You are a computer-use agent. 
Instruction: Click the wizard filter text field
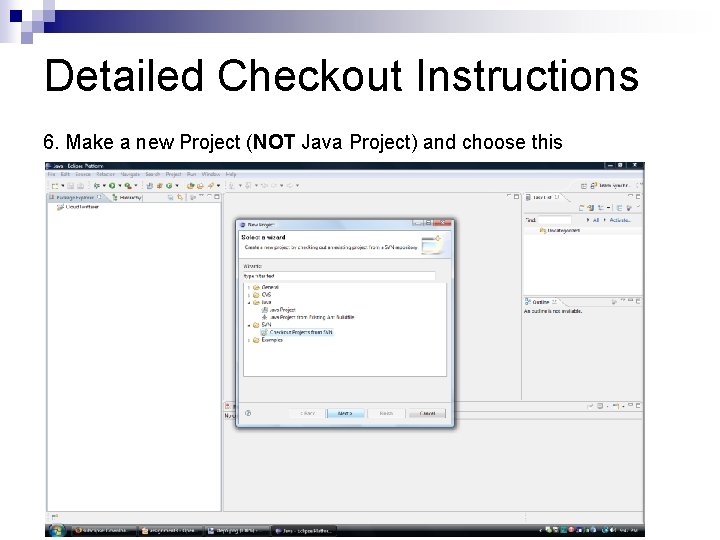[x=339, y=276]
